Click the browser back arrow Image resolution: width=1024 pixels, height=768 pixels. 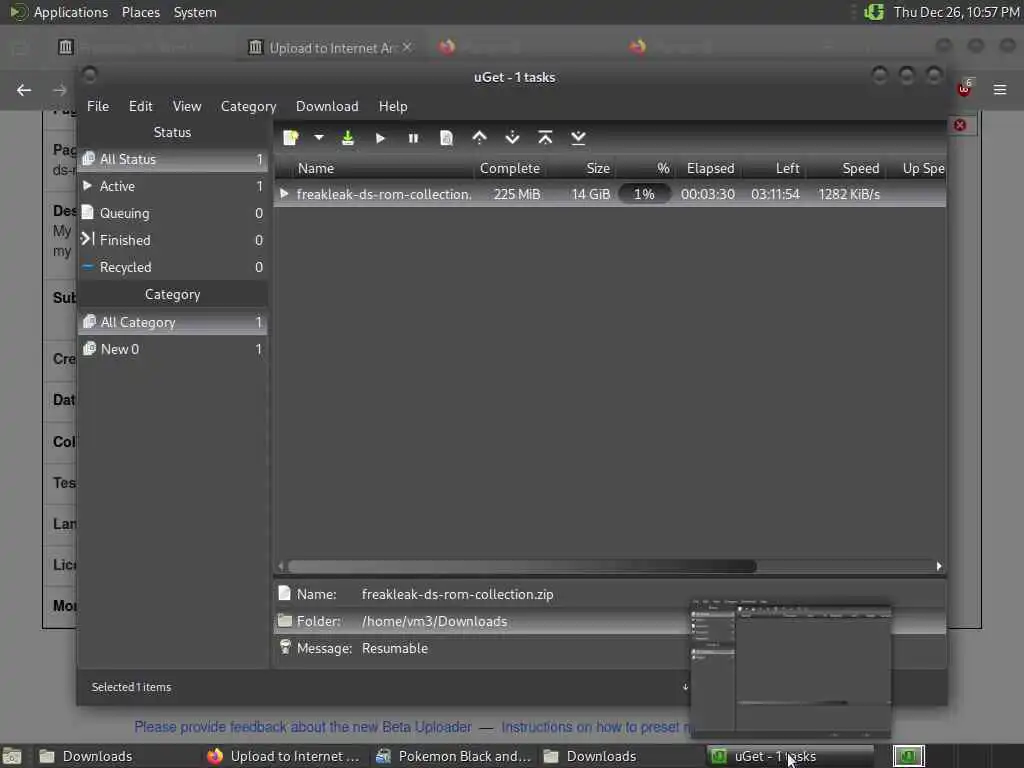[24, 90]
